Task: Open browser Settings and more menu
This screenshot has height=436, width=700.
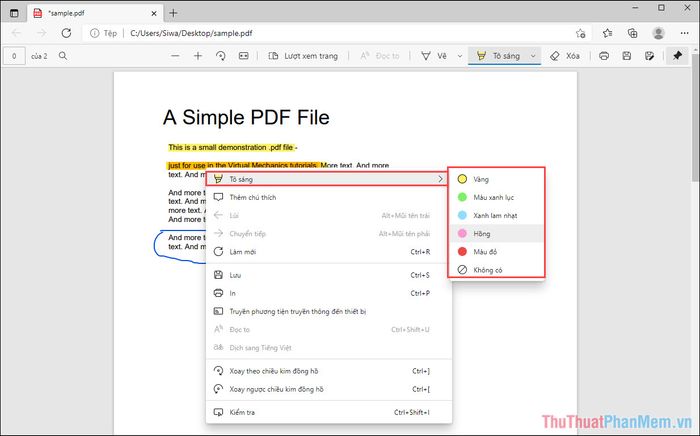Action: (684, 33)
